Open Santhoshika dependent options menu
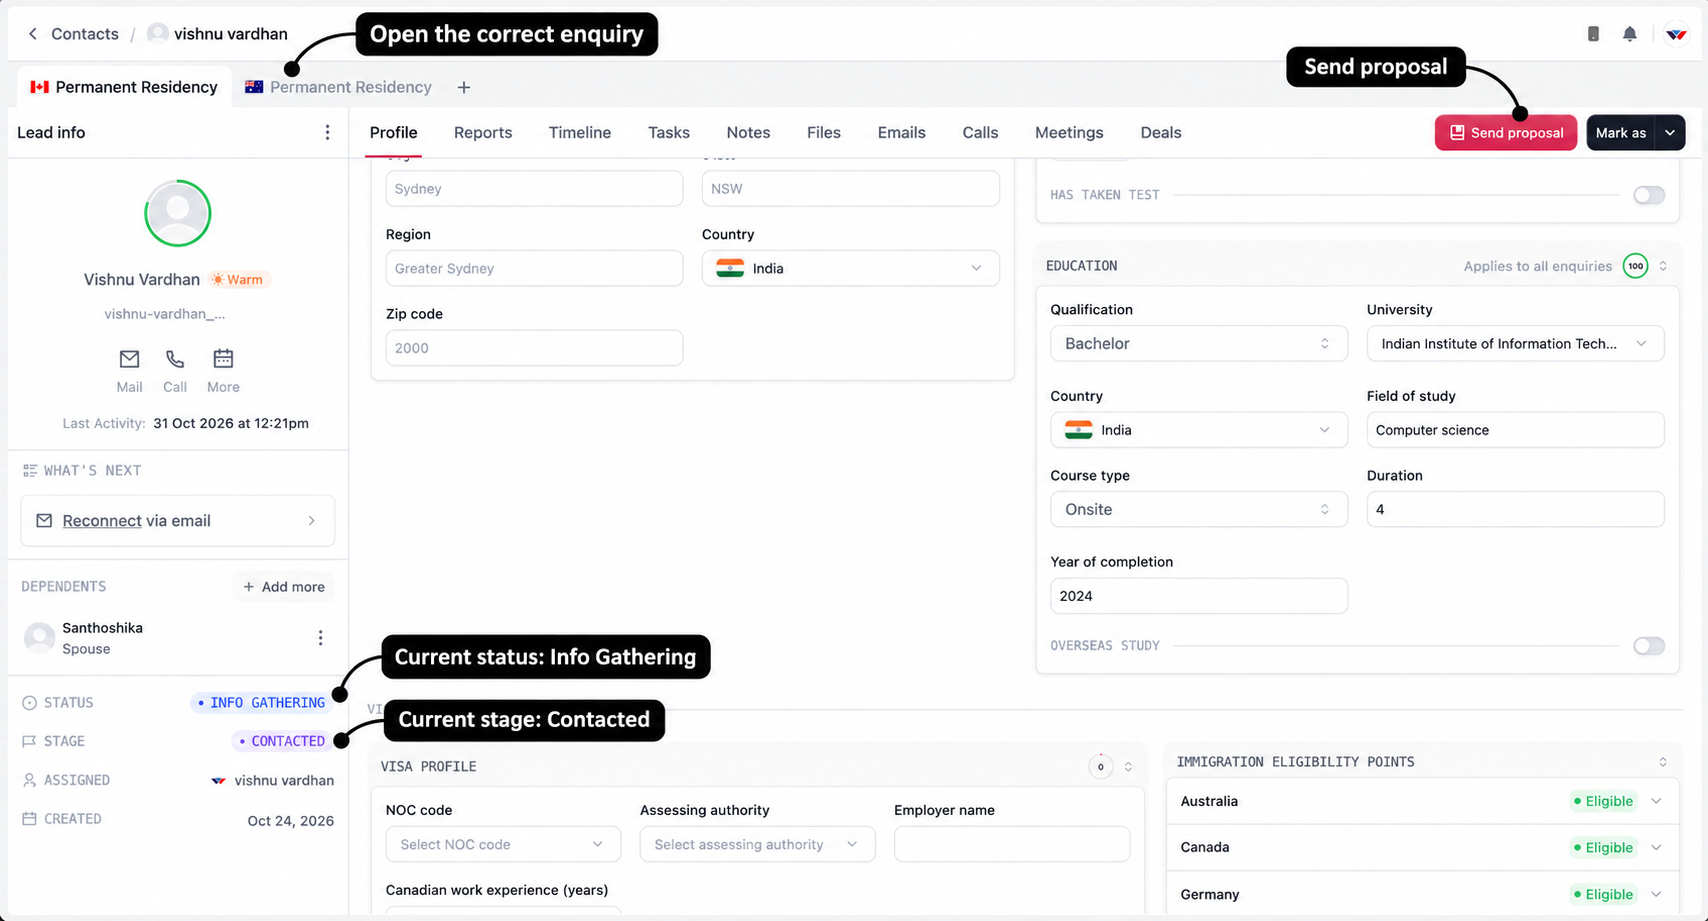The image size is (1708, 921). pyautogui.click(x=320, y=638)
